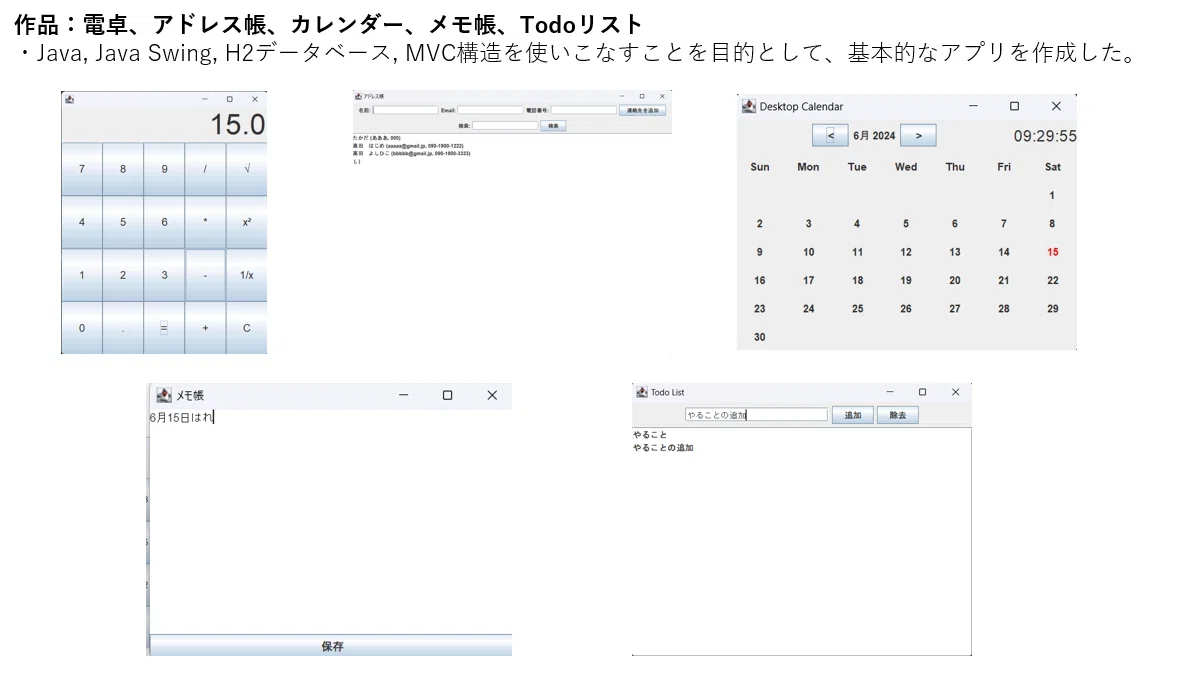Select the やることの追加 item in Todo List
Image resolution: width=1197 pixels, height=681 pixels.
click(x=663, y=447)
